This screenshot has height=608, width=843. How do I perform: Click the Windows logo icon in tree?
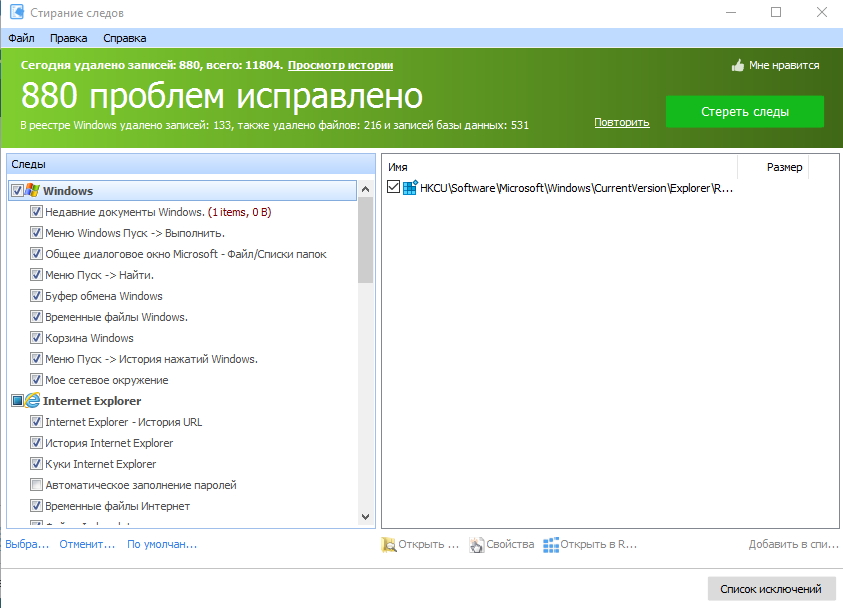pos(33,190)
